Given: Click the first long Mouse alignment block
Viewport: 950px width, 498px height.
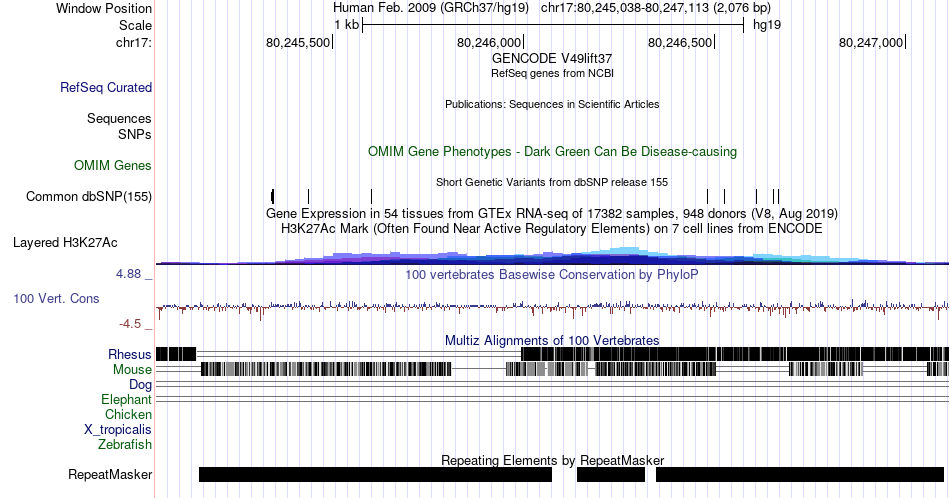Looking at the screenshot, I should pos(327,369).
